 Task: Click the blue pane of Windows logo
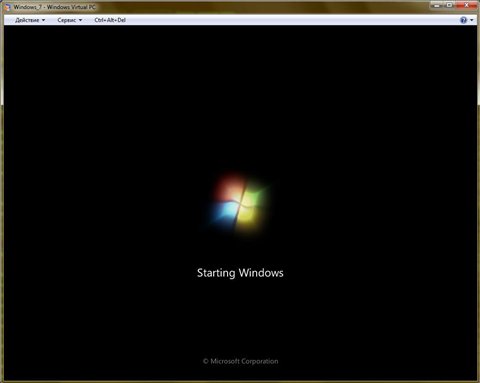pos(225,212)
